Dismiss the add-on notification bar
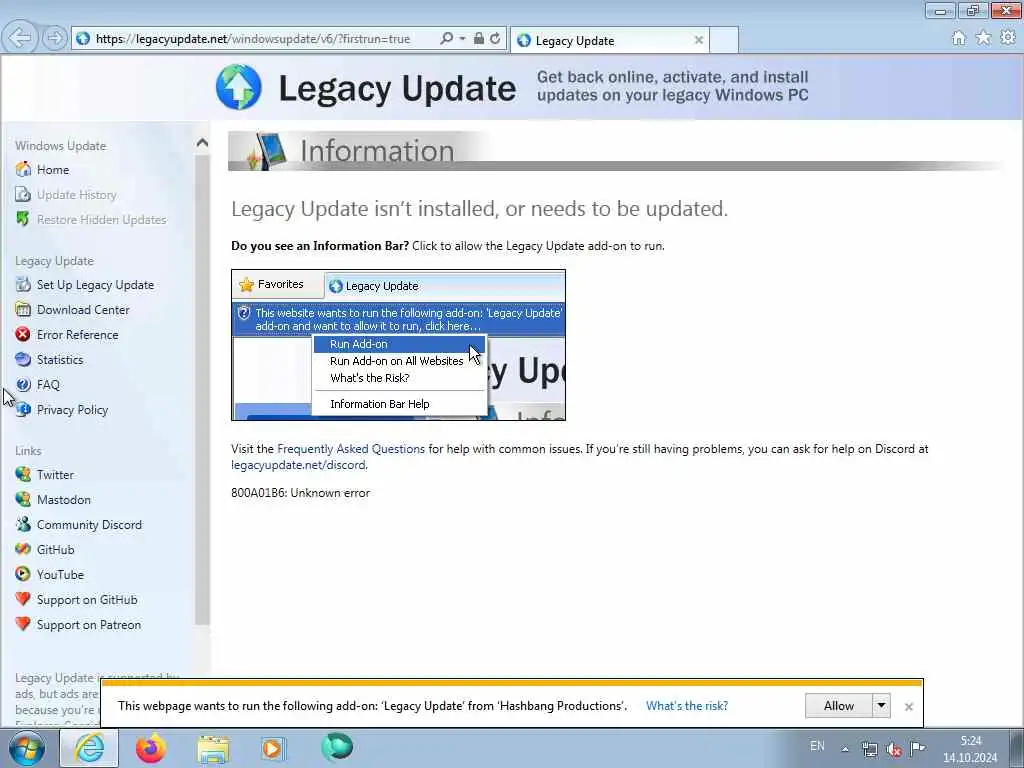1024x768 pixels. click(x=908, y=707)
